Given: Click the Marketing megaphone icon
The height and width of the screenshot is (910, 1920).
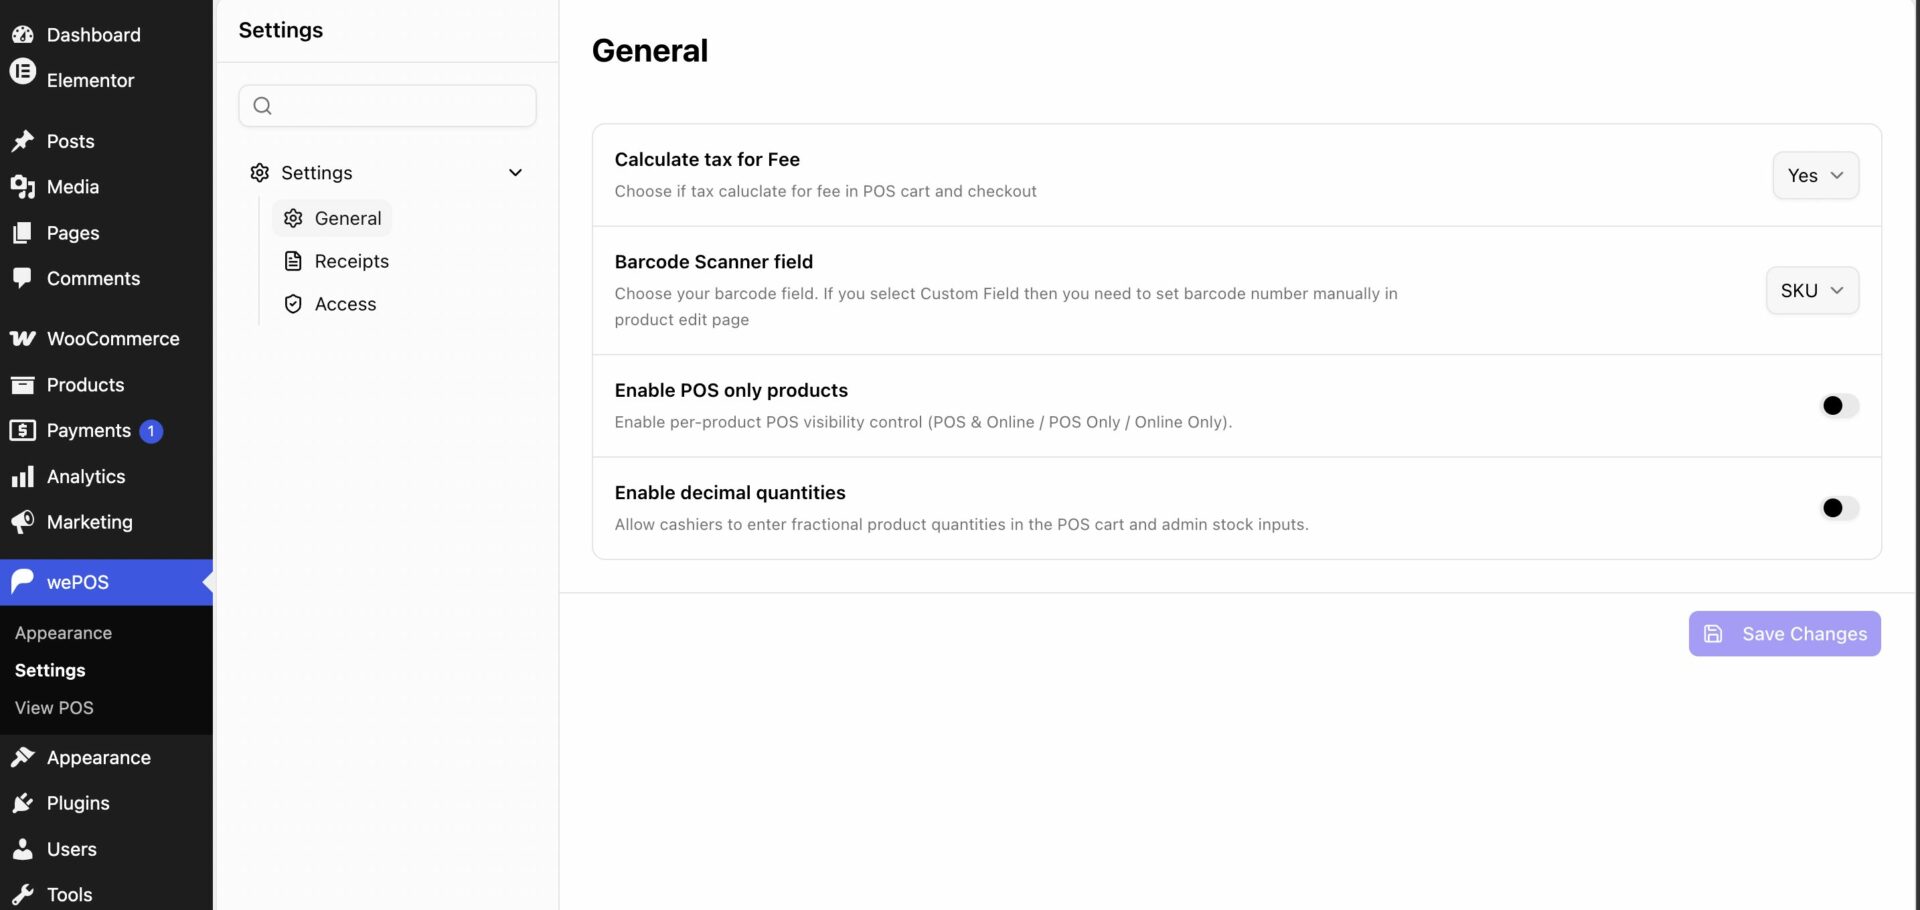Looking at the screenshot, I should point(22,522).
